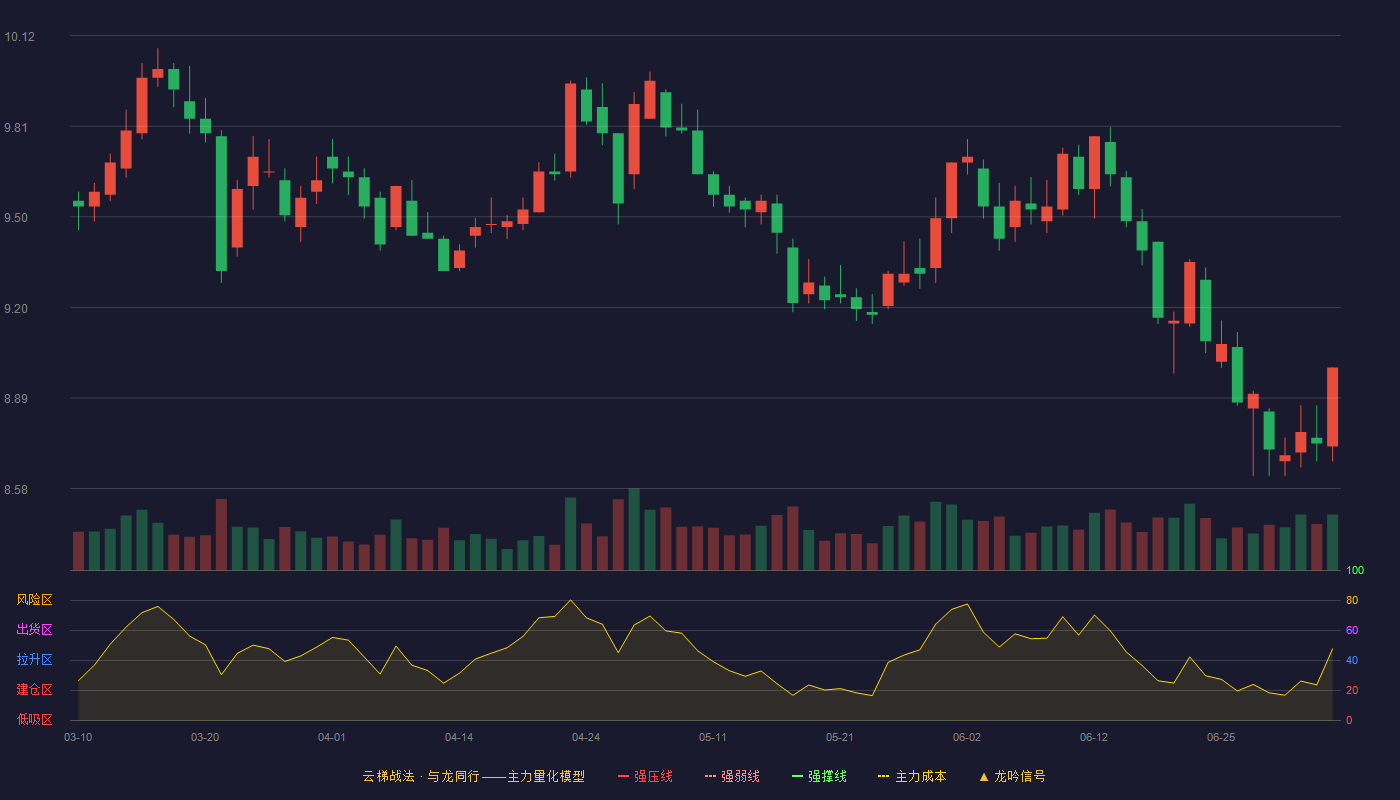
Task: Click the red 20 indicator axis value
Action: point(1352,690)
